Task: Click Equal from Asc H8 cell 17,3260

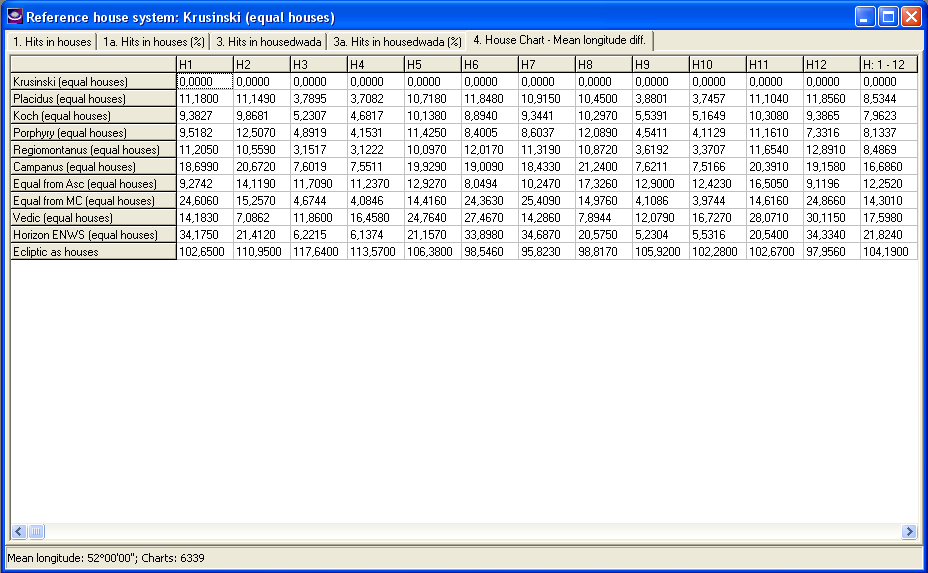Action: coord(604,184)
